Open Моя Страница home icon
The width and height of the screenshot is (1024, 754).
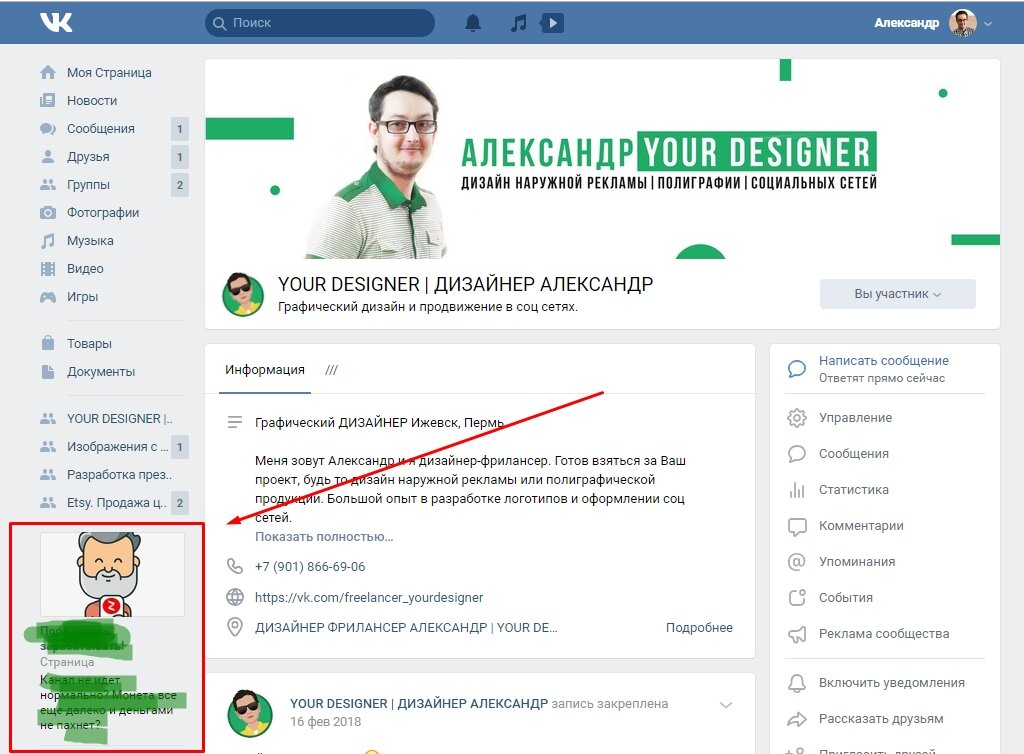[48, 72]
